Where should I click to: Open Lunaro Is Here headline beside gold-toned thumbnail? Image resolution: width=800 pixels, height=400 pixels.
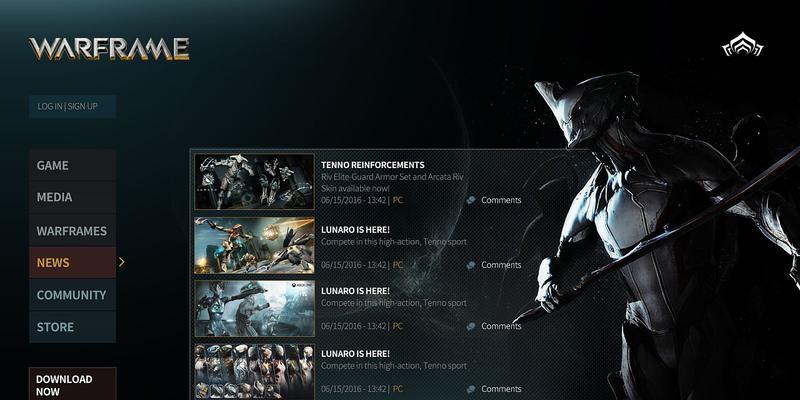(355, 230)
